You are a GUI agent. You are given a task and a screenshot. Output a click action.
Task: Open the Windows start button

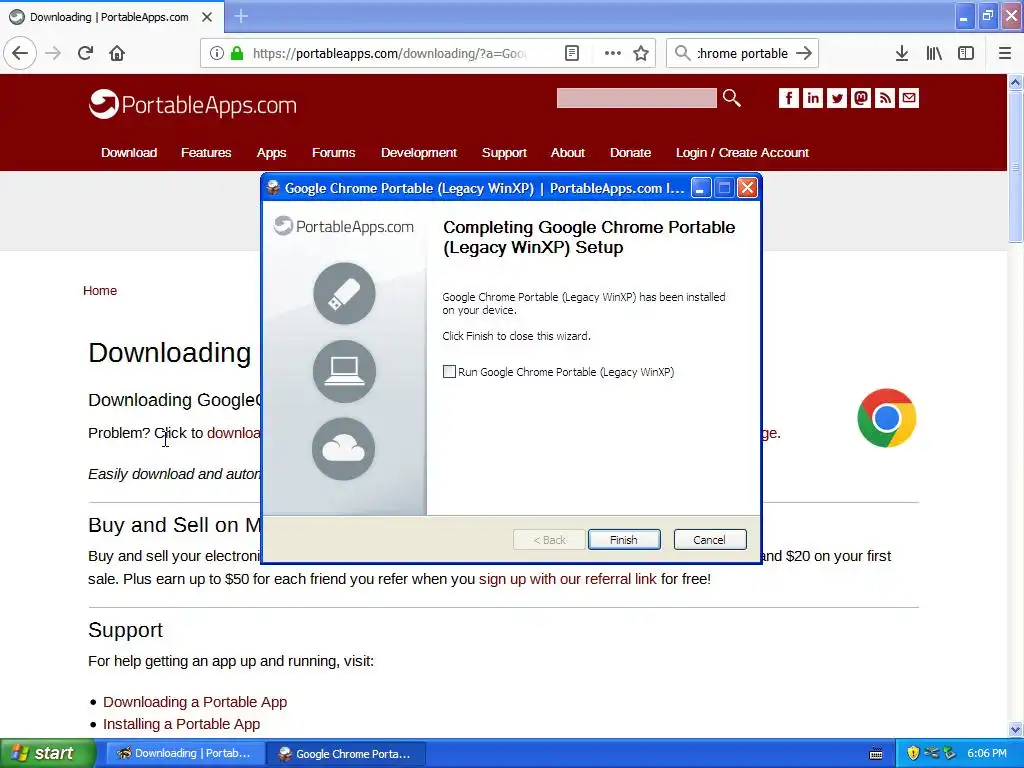47,753
